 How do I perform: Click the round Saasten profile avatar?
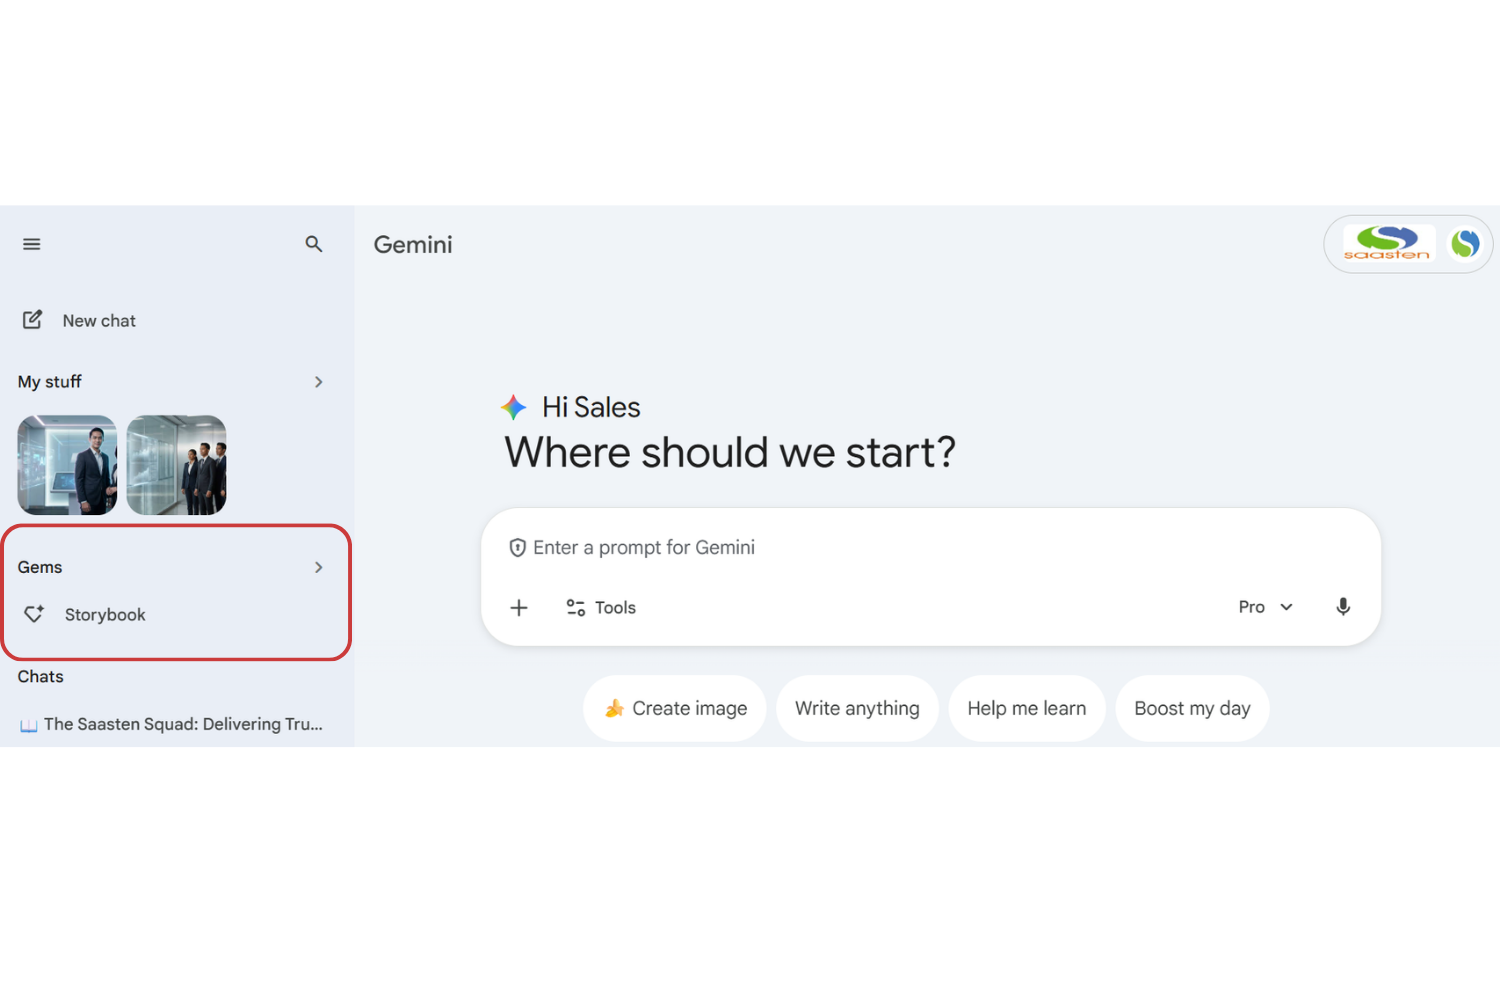click(1465, 244)
